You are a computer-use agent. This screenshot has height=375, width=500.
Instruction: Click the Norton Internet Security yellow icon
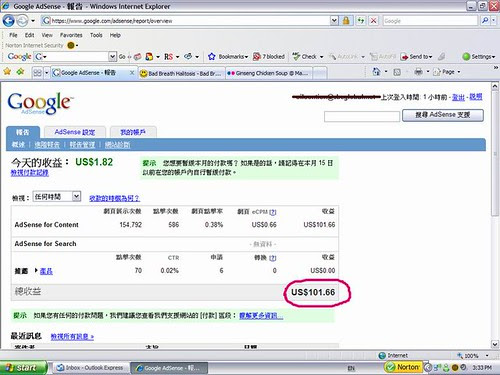(x=71, y=45)
